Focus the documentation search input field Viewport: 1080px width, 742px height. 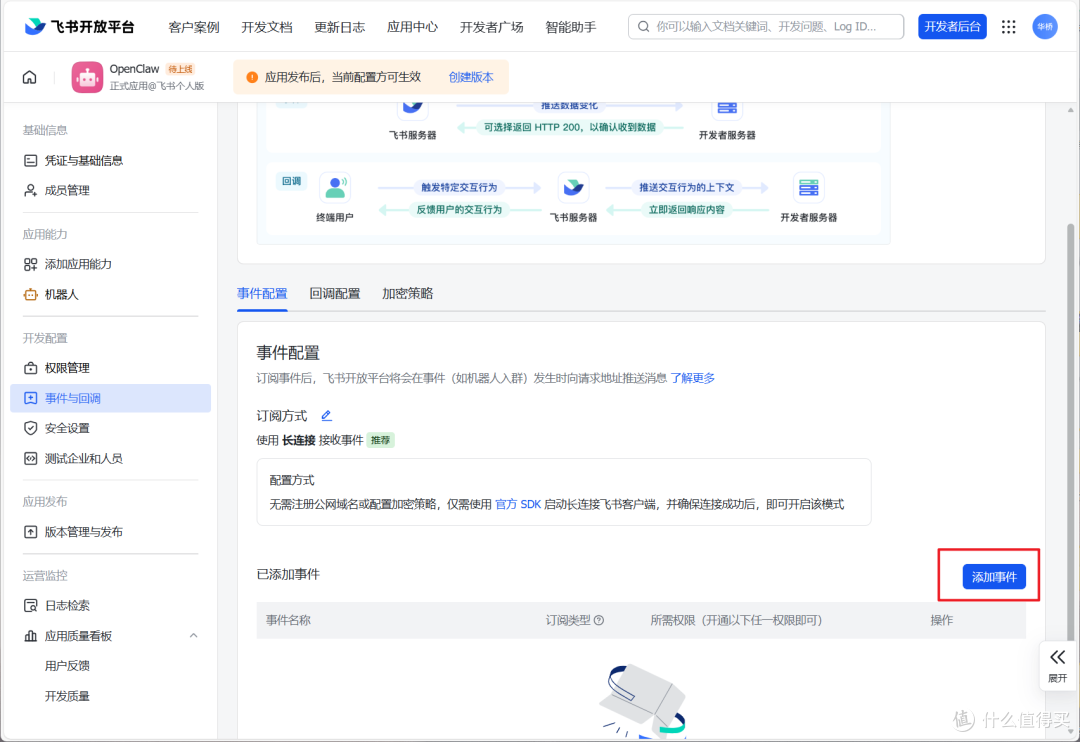pyautogui.click(x=766, y=27)
